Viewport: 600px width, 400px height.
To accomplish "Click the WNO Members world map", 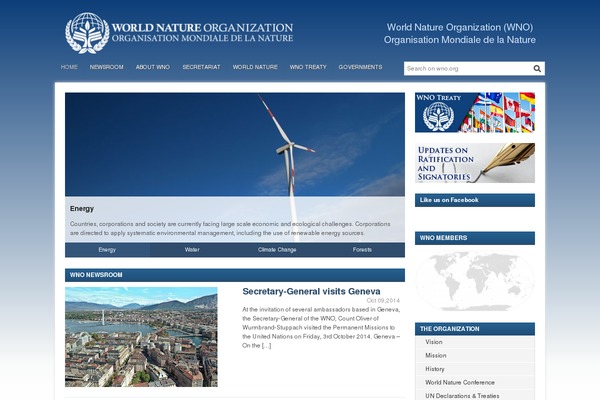I will click(475, 281).
